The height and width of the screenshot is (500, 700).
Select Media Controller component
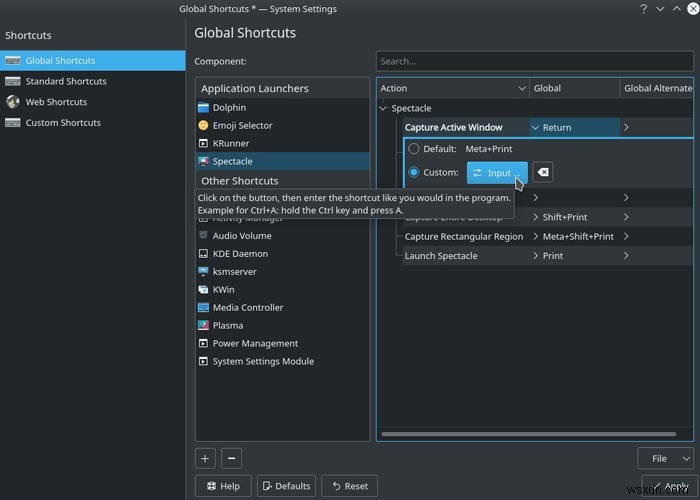click(283, 307)
